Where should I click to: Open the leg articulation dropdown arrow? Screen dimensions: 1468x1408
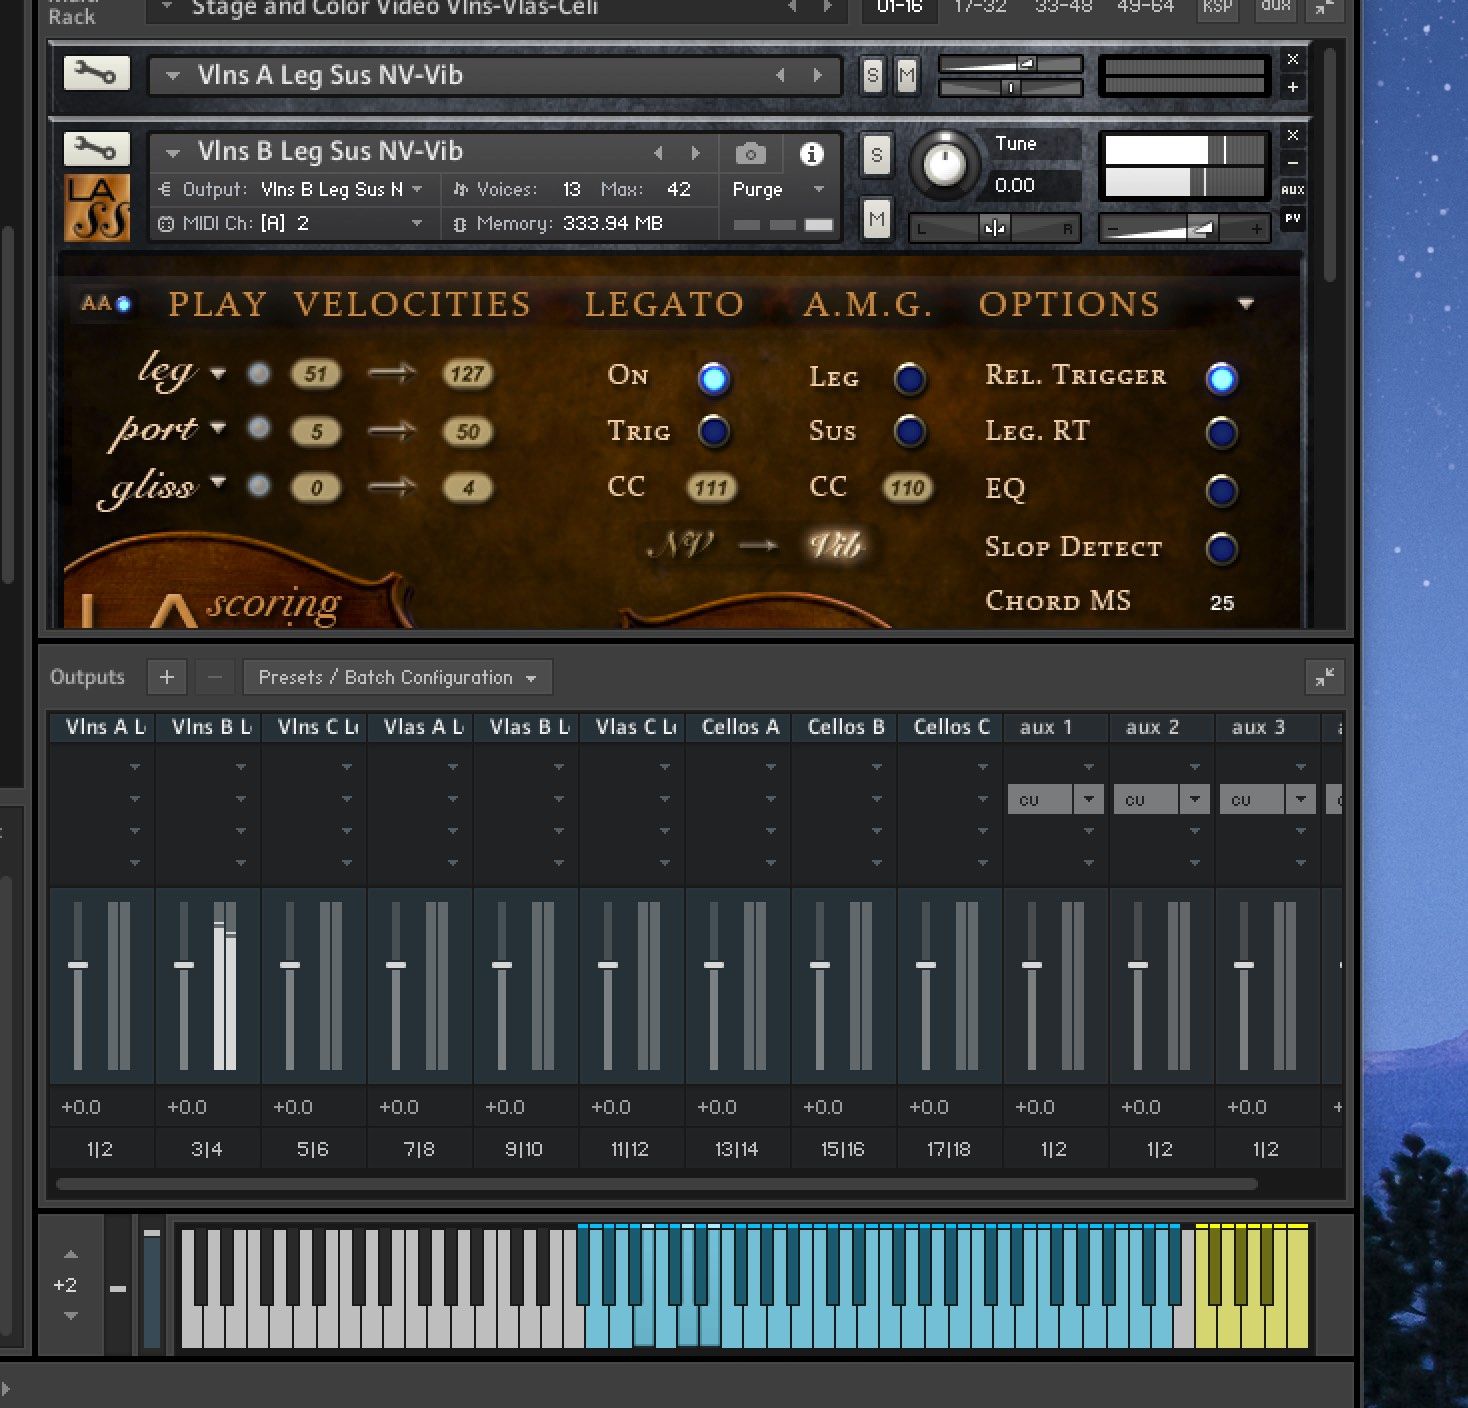218,374
